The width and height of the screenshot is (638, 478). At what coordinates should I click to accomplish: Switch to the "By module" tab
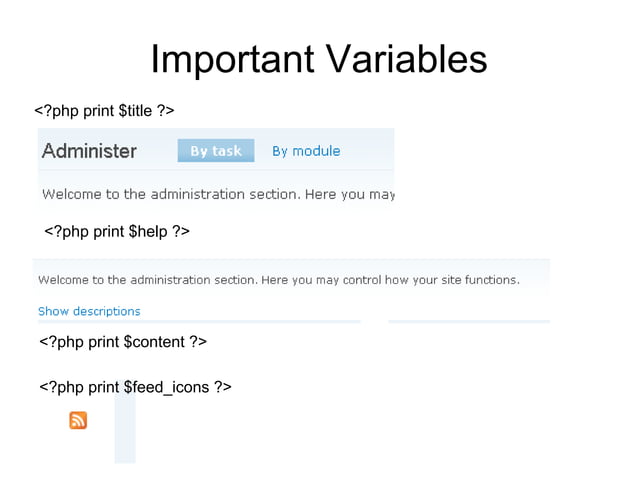click(306, 151)
